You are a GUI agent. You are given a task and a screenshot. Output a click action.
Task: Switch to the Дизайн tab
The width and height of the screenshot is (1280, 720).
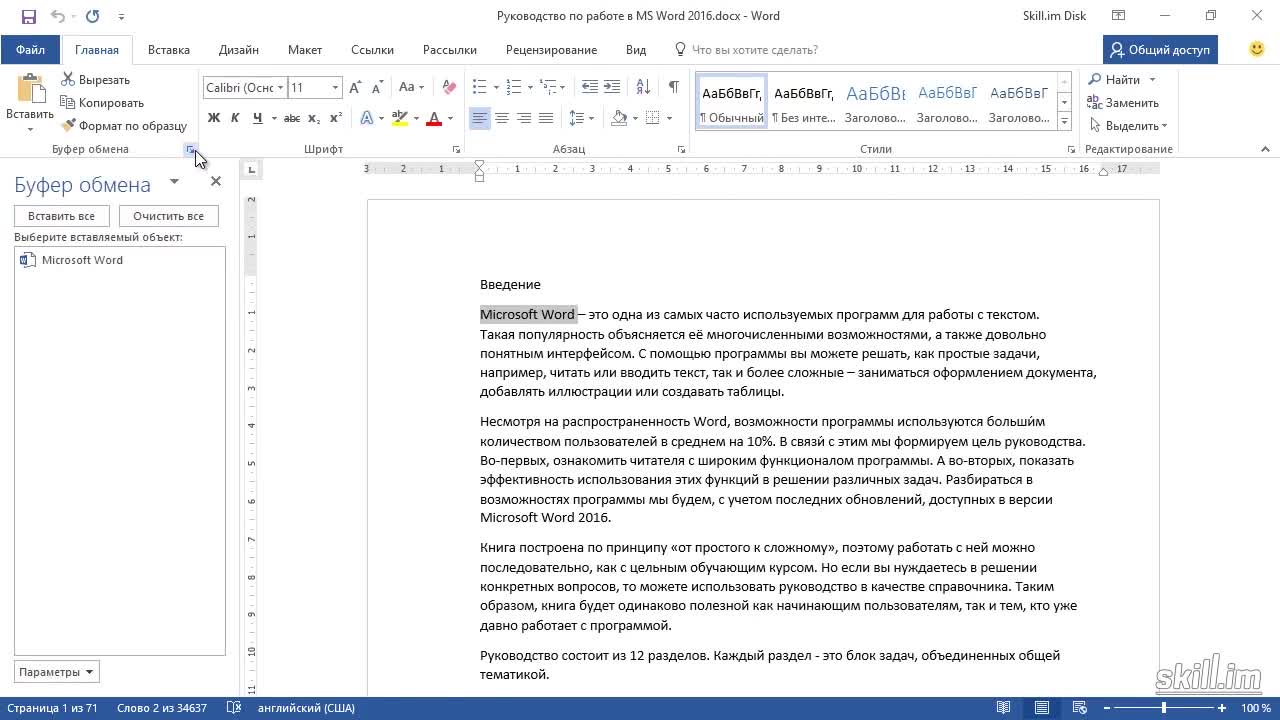click(x=239, y=49)
